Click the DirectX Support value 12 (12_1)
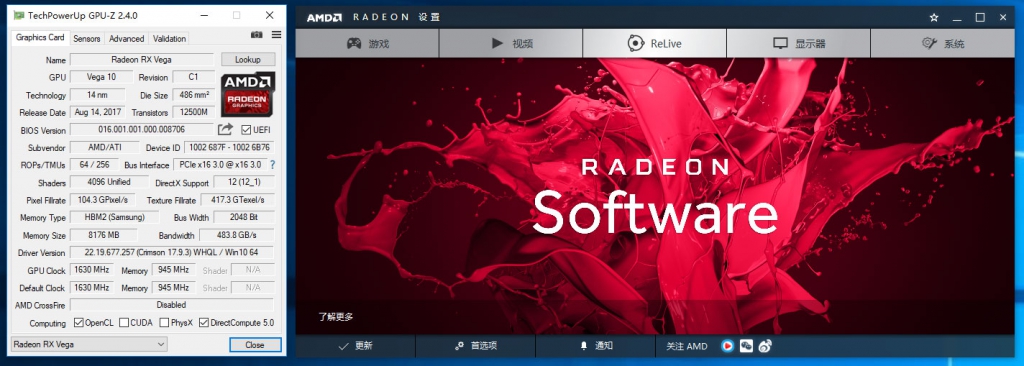 244,182
